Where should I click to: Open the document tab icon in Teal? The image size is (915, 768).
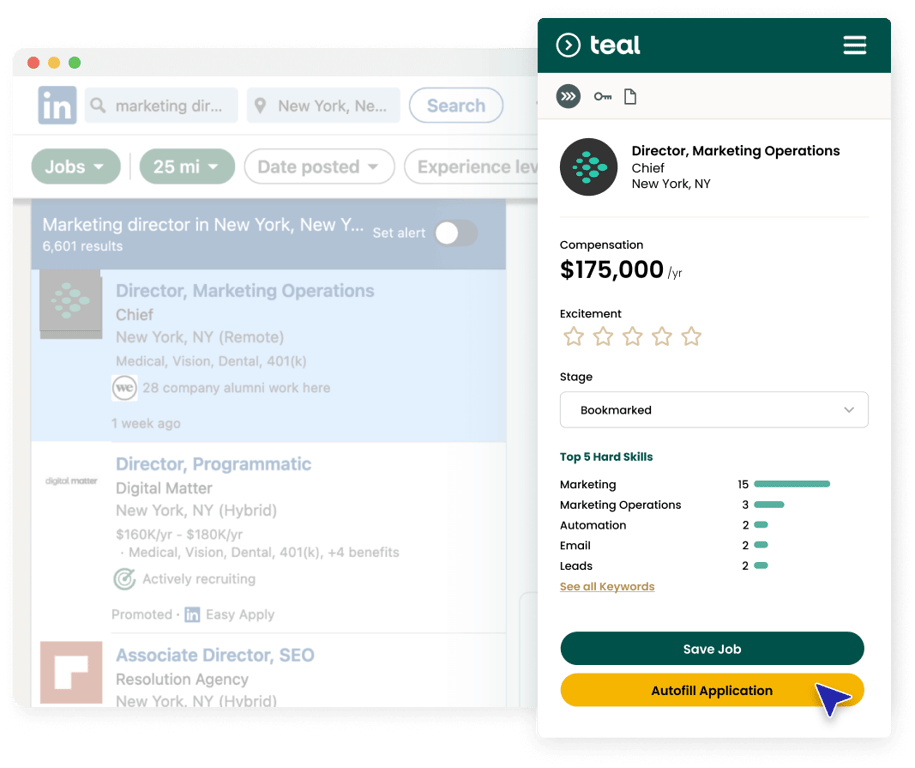tap(630, 96)
